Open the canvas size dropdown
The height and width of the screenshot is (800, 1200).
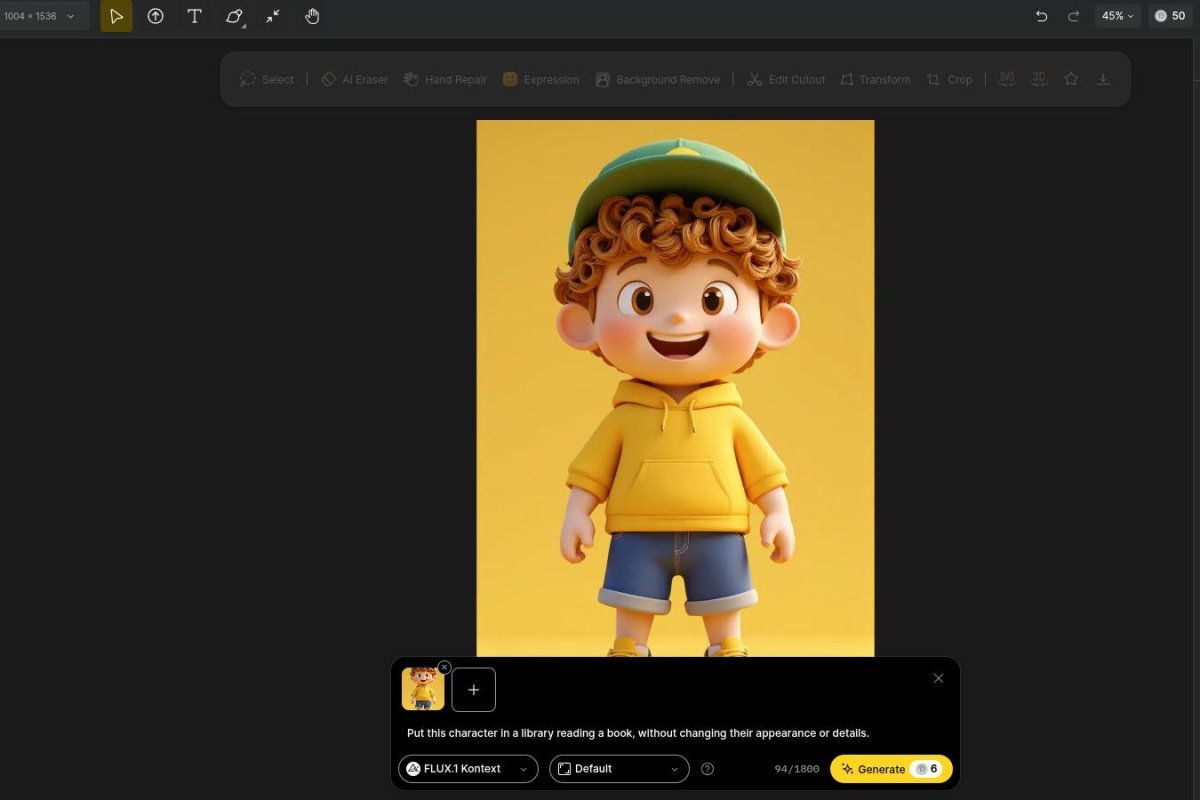[44, 16]
